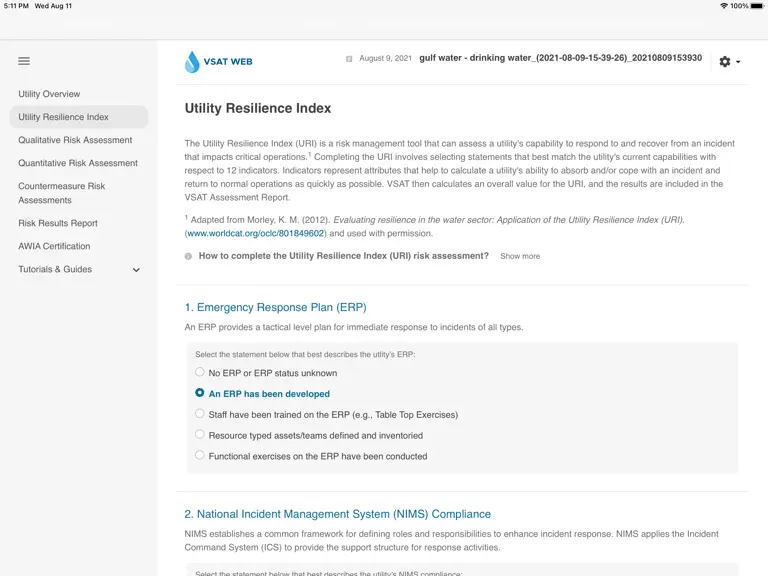
Task: Choose 'Staff have been trained on the ERP'
Action: point(199,414)
